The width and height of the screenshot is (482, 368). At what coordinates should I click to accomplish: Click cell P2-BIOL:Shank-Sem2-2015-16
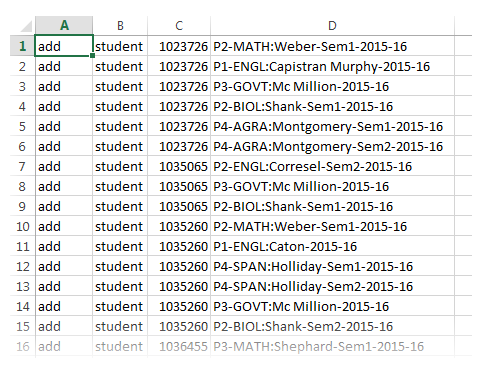click(332, 326)
